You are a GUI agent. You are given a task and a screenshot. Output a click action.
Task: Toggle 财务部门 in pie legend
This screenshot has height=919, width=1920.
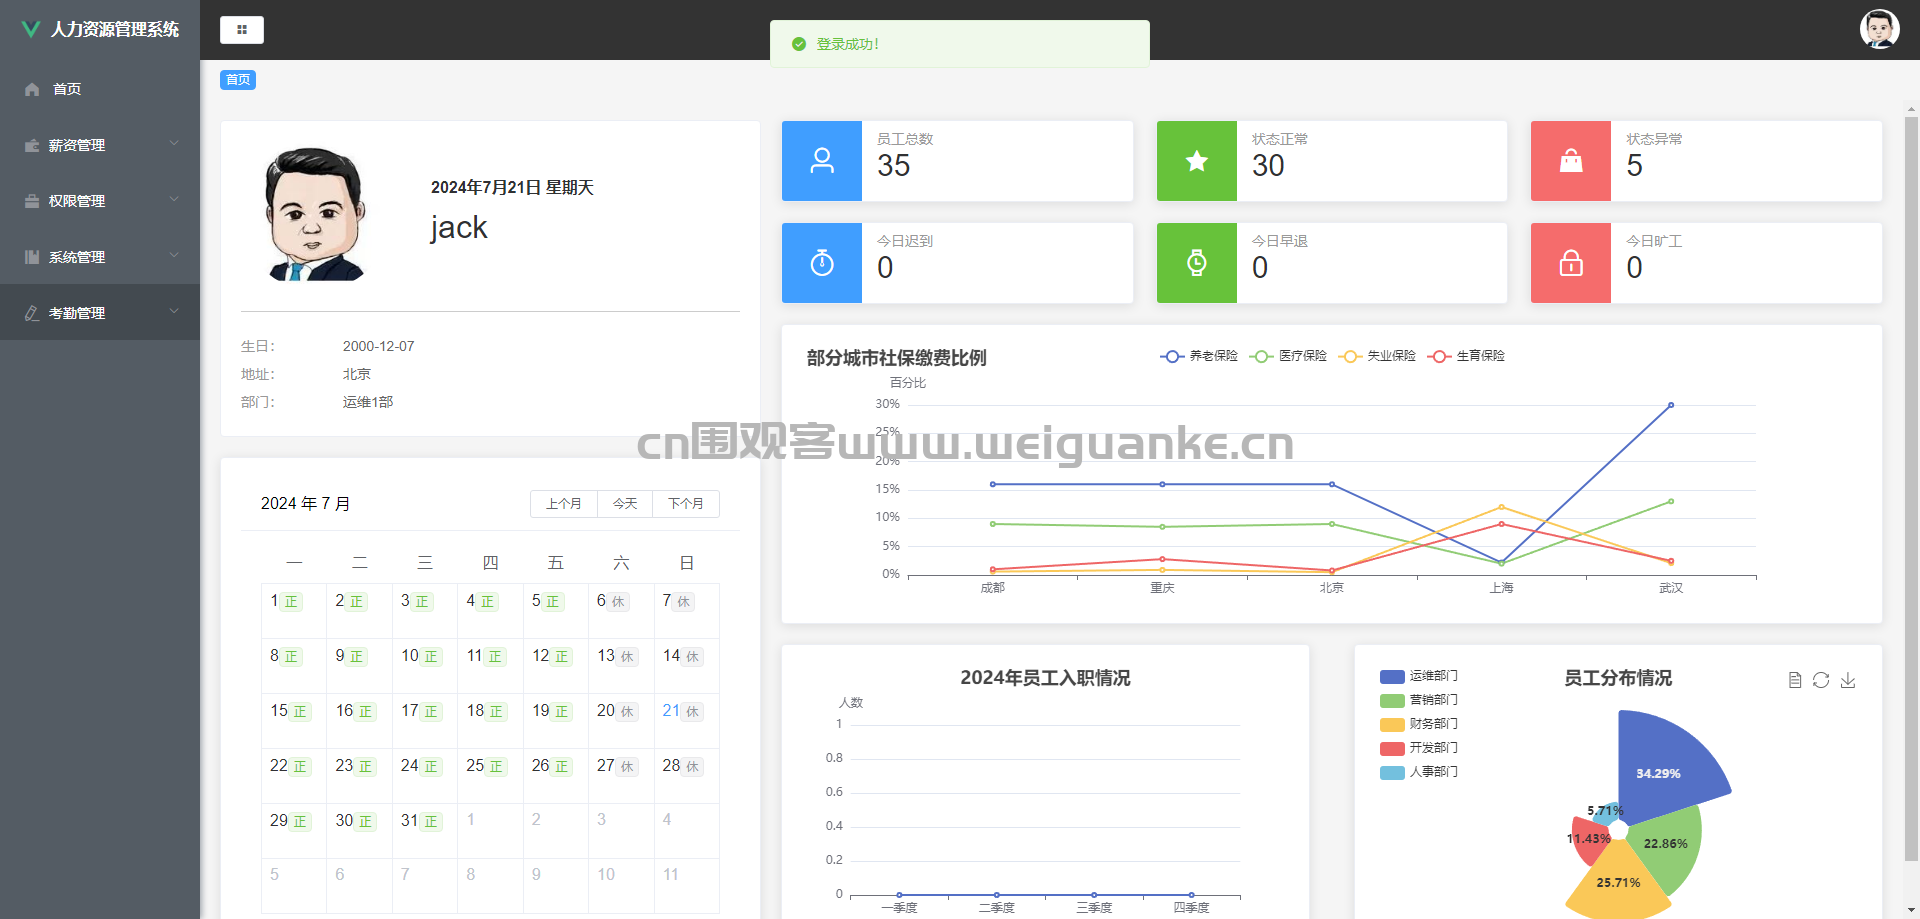(x=1419, y=724)
